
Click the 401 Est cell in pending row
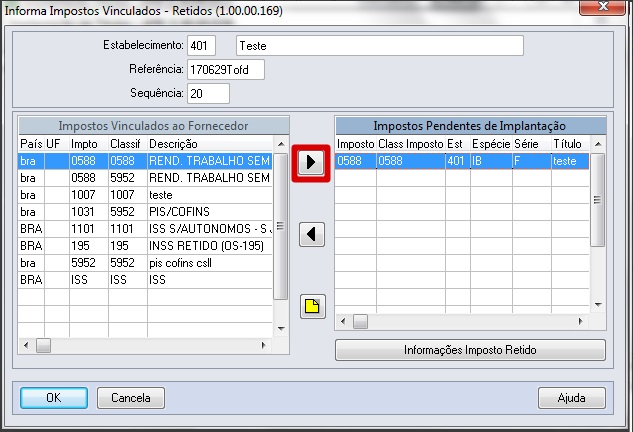coord(458,161)
